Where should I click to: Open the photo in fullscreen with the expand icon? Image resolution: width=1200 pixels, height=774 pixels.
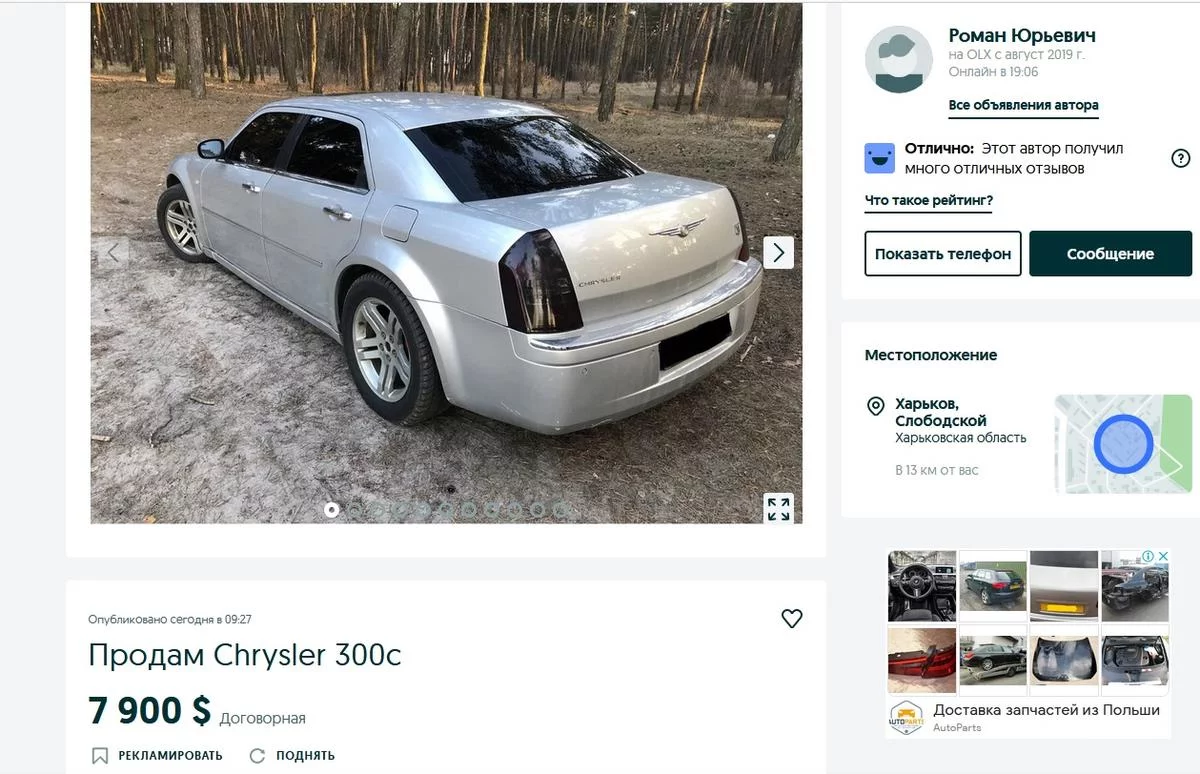click(x=778, y=508)
